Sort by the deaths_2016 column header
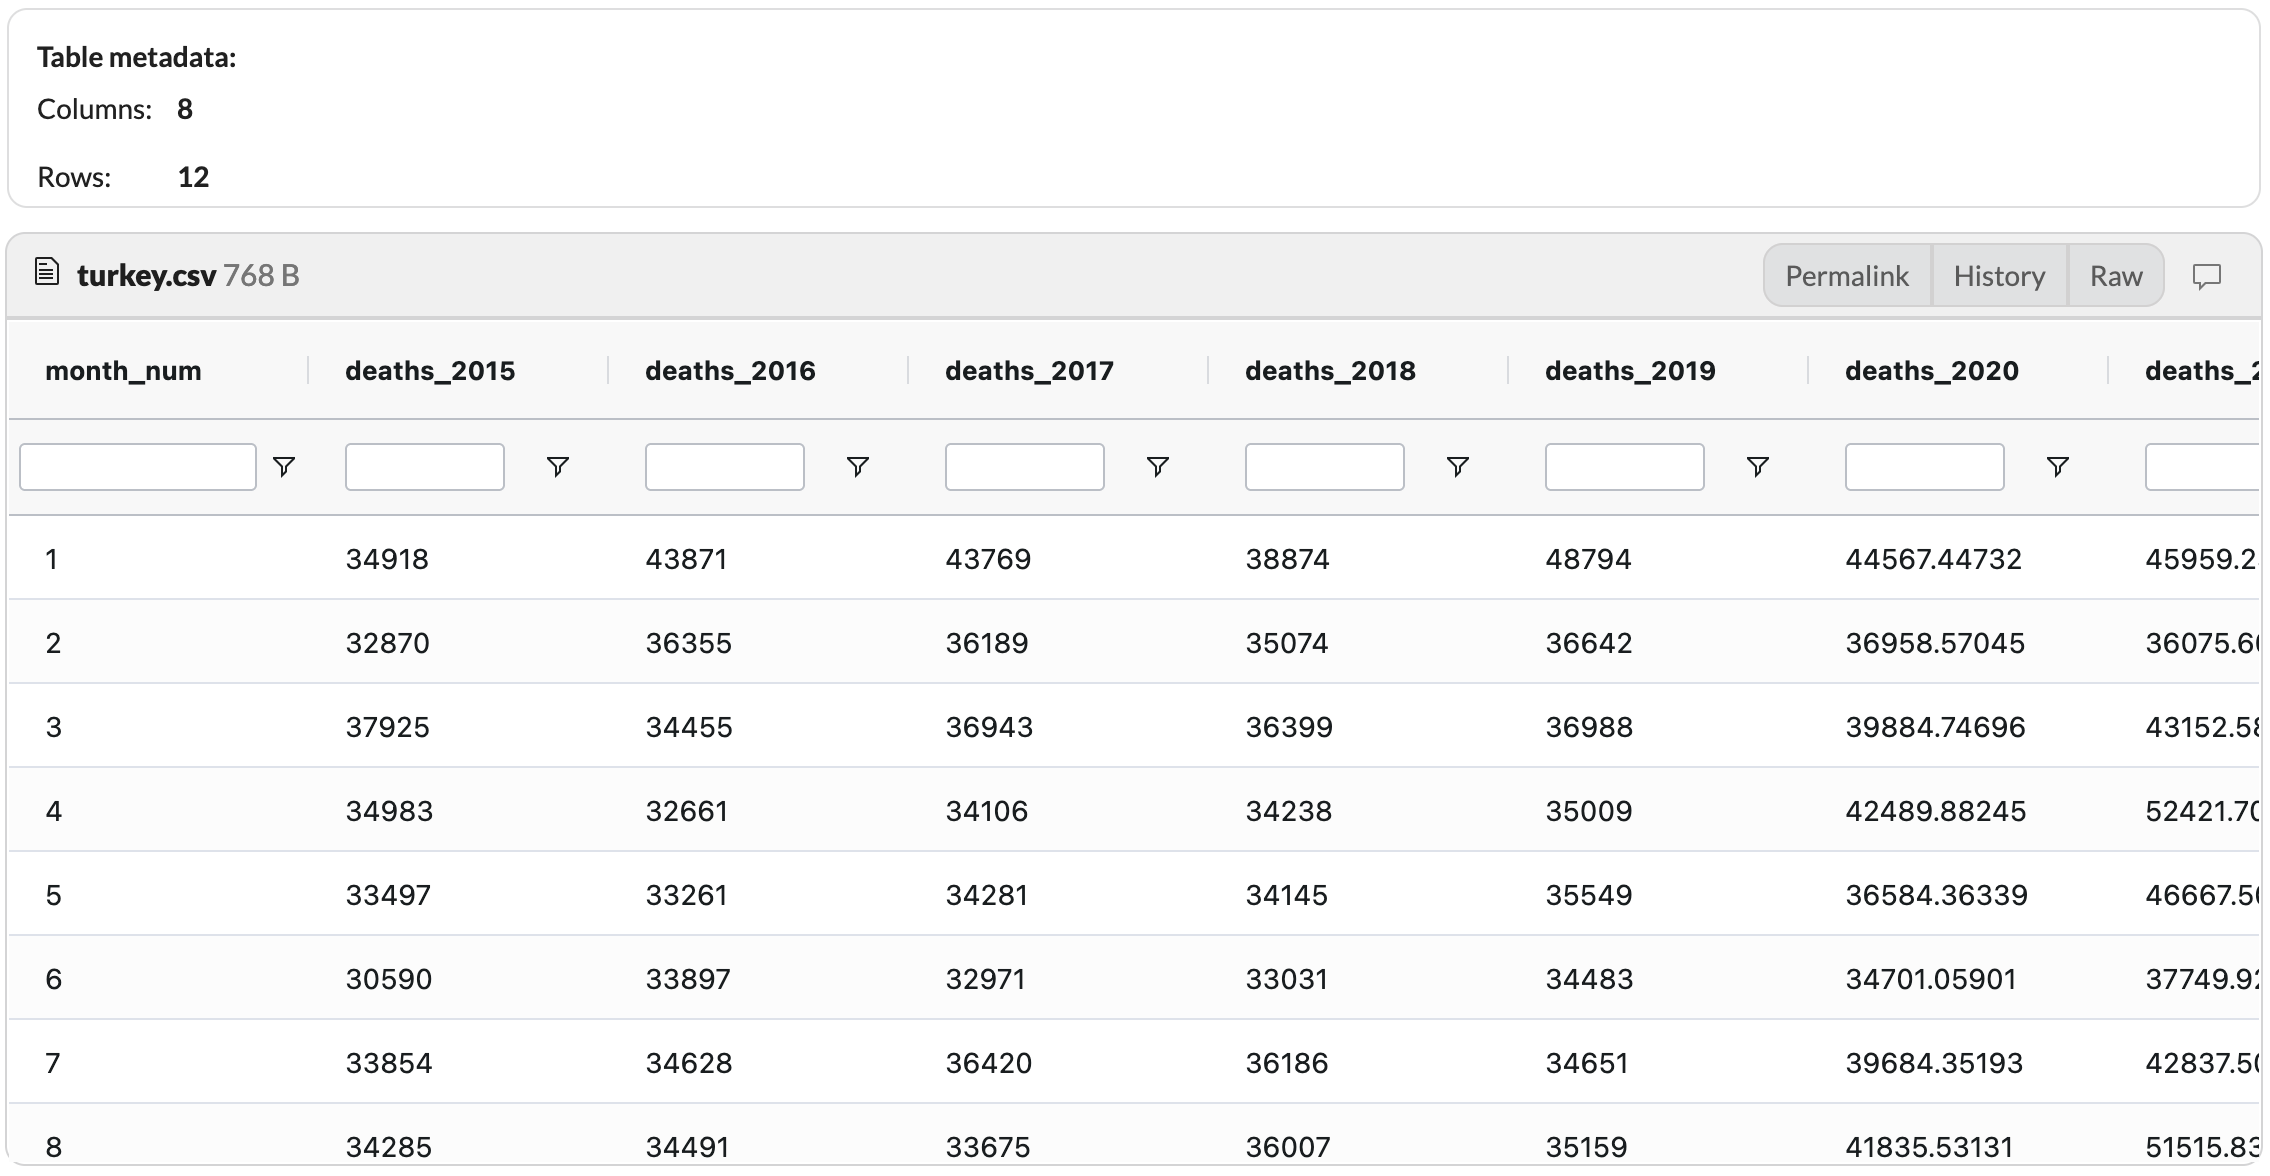2270x1176 pixels. coord(730,371)
